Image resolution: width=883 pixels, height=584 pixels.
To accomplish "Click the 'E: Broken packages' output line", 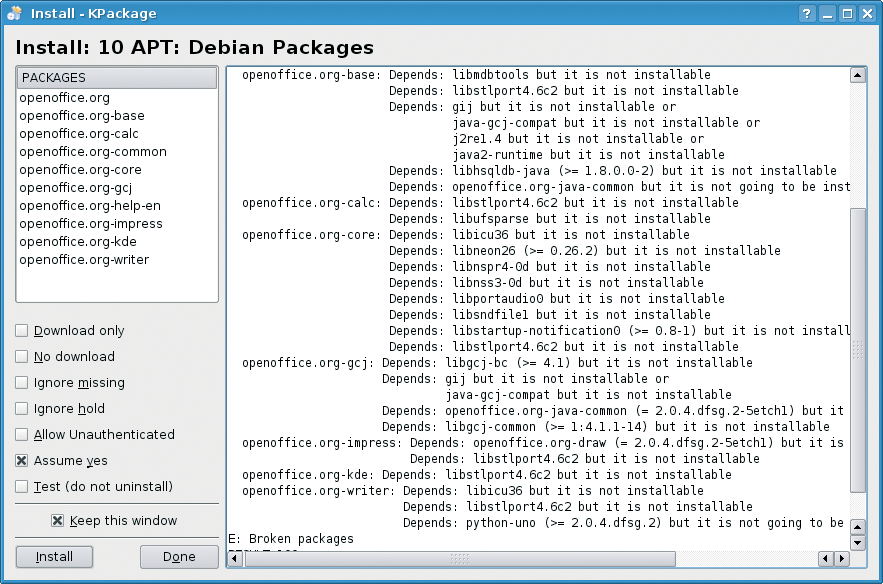I will point(291,539).
